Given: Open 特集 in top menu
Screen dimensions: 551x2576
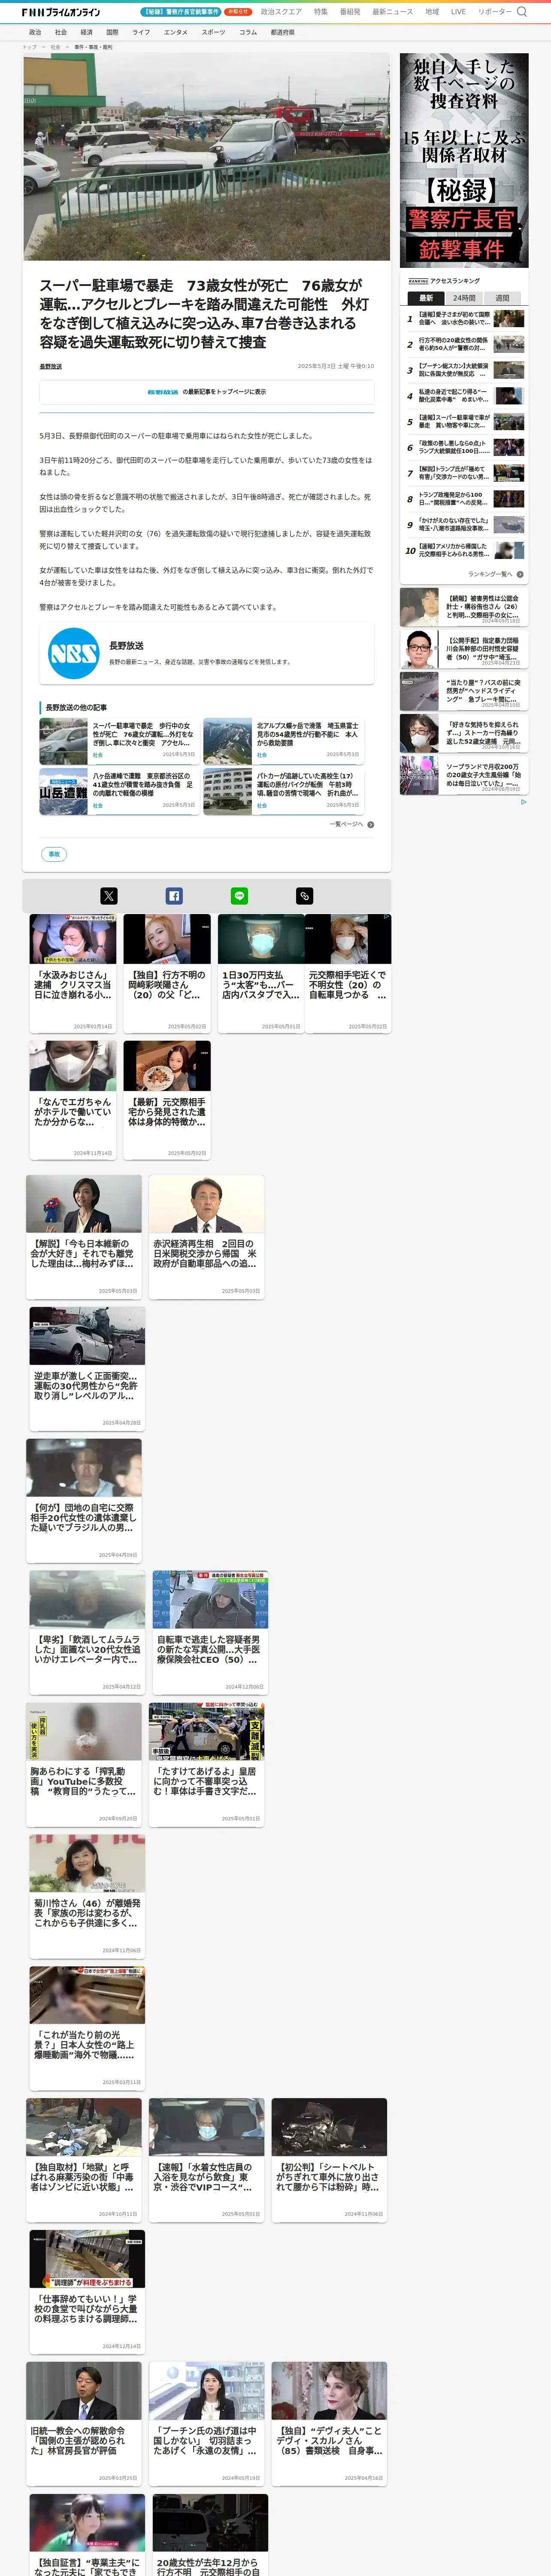Looking at the screenshot, I should coord(321,12).
